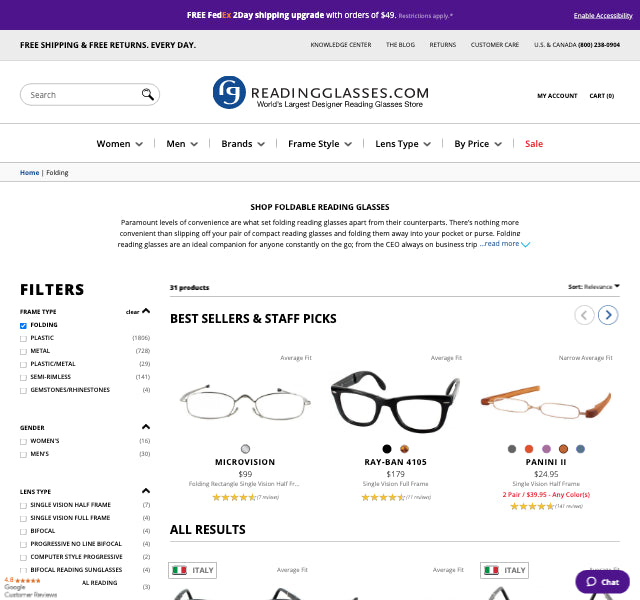Check Single Vision Half Frame filter
This screenshot has height=600, width=640.
pos(23,506)
